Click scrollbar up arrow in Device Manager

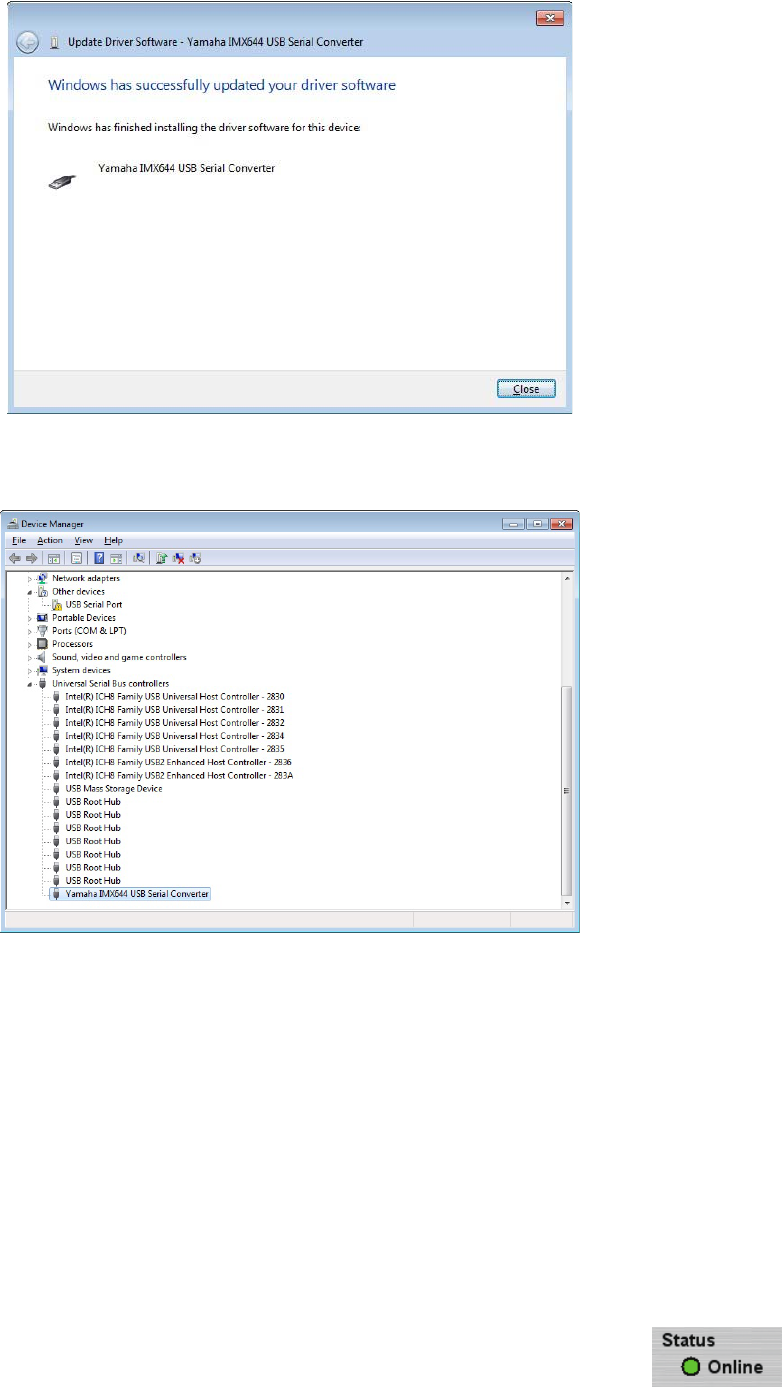(567, 578)
